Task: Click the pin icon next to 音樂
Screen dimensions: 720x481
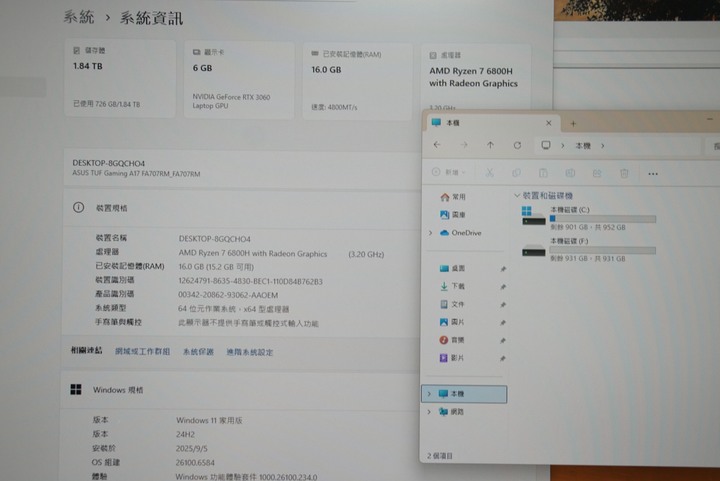Action: coord(503,341)
